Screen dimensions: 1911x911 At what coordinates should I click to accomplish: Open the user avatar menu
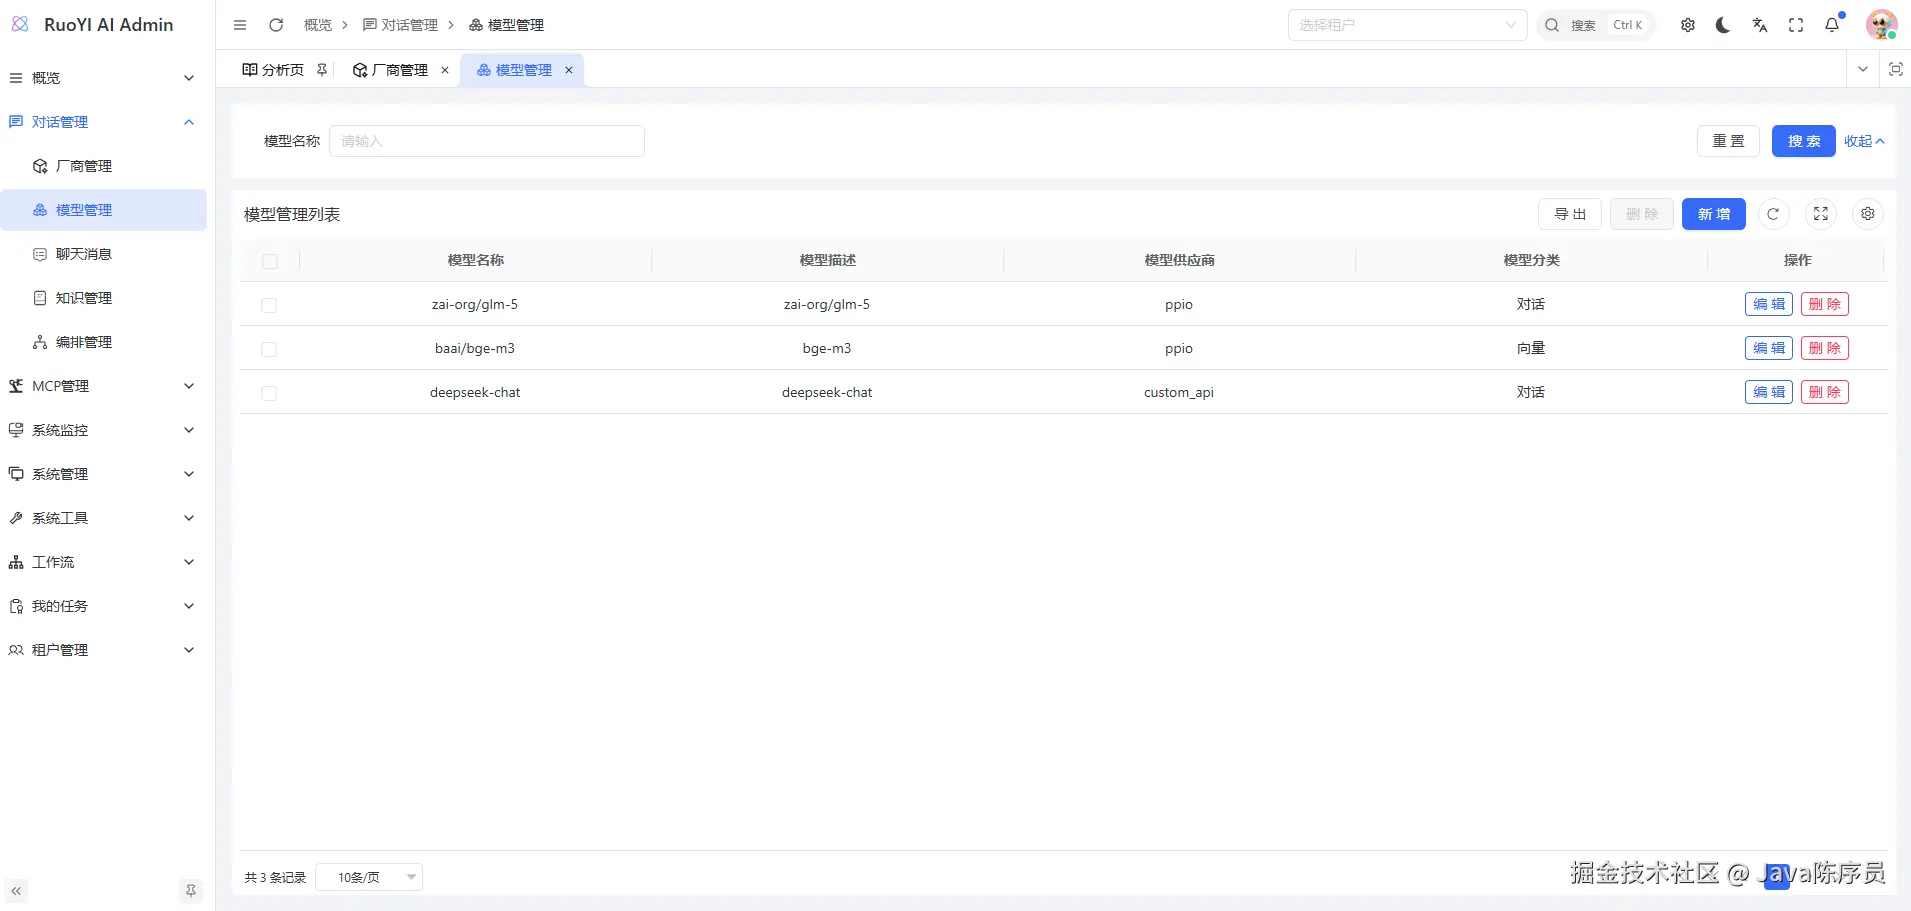tap(1881, 25)
